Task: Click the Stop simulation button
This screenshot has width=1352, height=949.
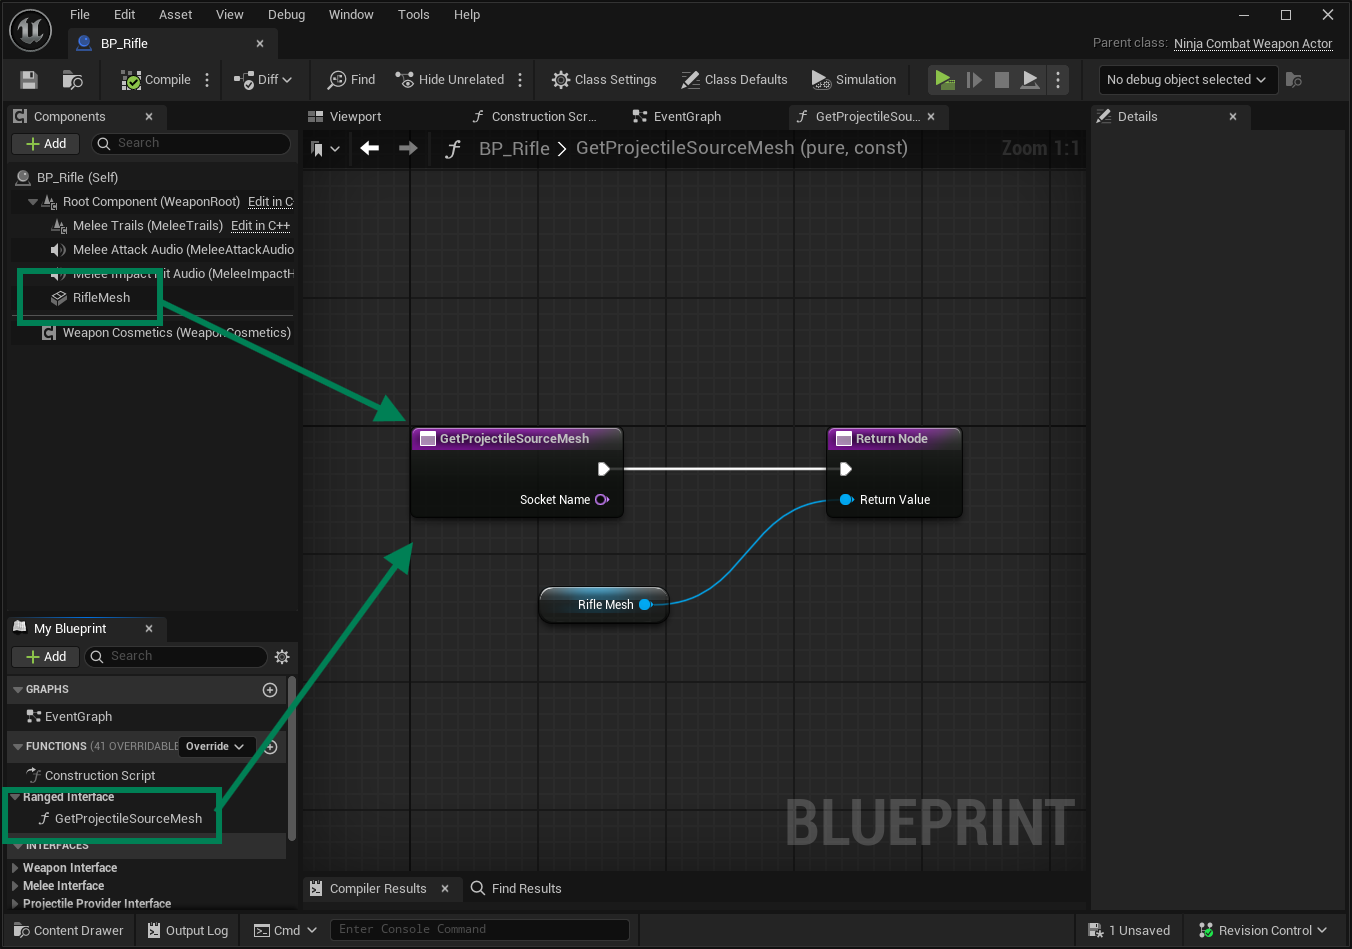Action: (x=1001, y=80)
